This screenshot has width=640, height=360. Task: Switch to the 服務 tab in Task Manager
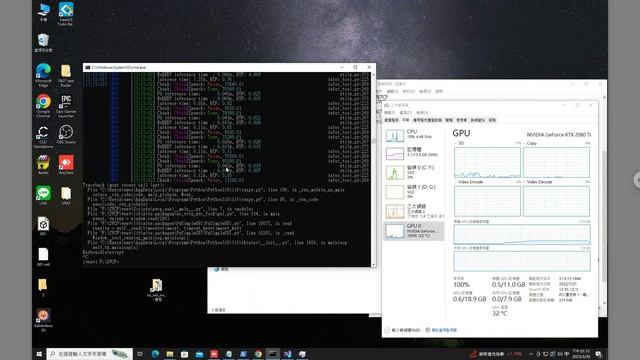[x=492, y=120]
